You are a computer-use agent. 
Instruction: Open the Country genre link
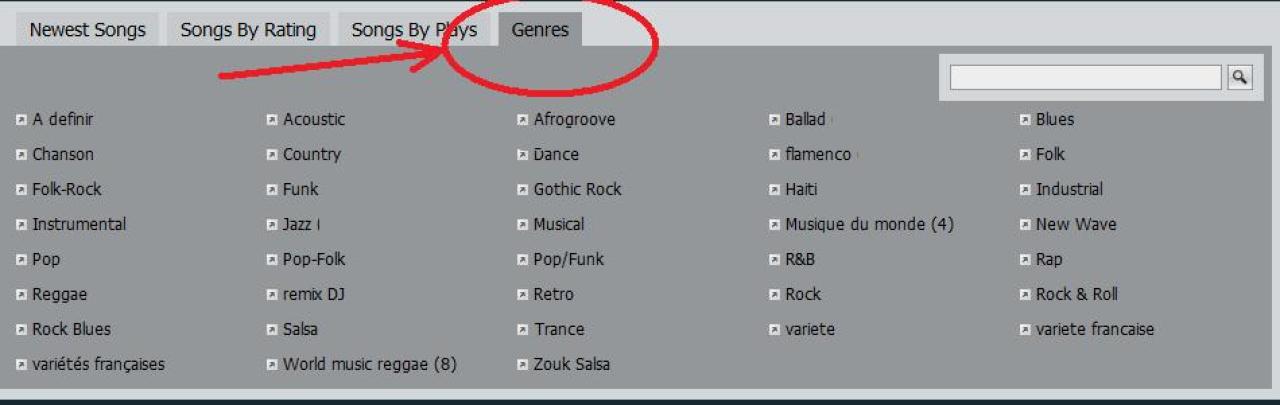pos(312,155)
